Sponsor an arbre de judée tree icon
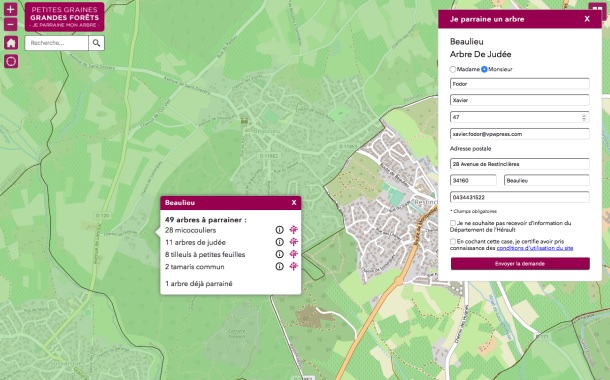Screen dimensions: 610x380 (294, 242)
